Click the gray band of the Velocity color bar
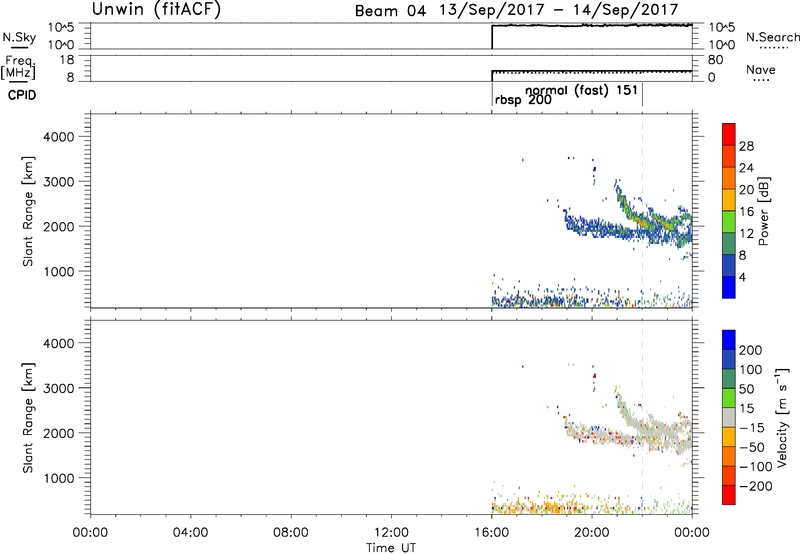The width and height of the screenshot is (800, 554). click(x=729, y=418)
